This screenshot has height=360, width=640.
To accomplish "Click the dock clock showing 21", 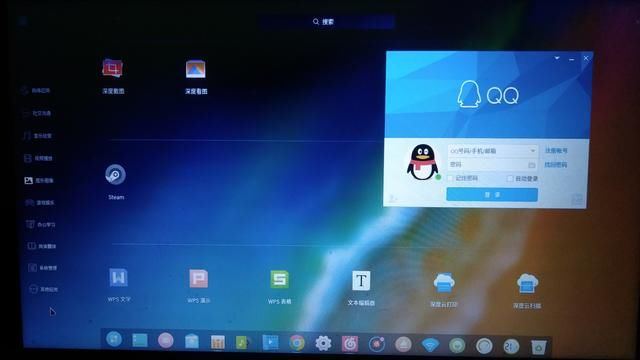I will click(x=511, y=346).
